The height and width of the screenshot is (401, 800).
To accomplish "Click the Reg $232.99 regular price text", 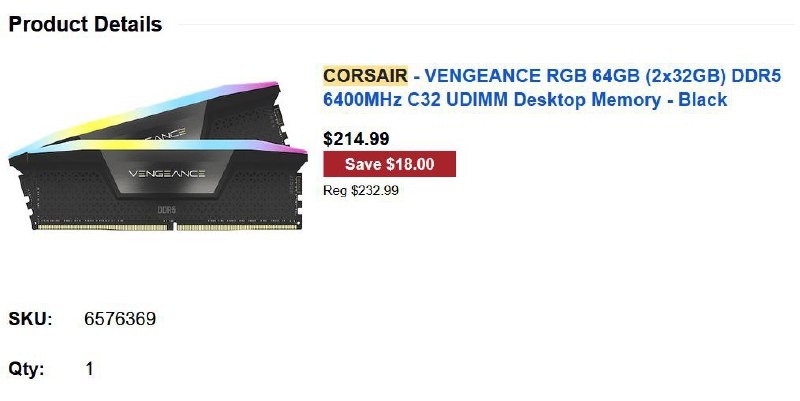I will click(361, 190).
